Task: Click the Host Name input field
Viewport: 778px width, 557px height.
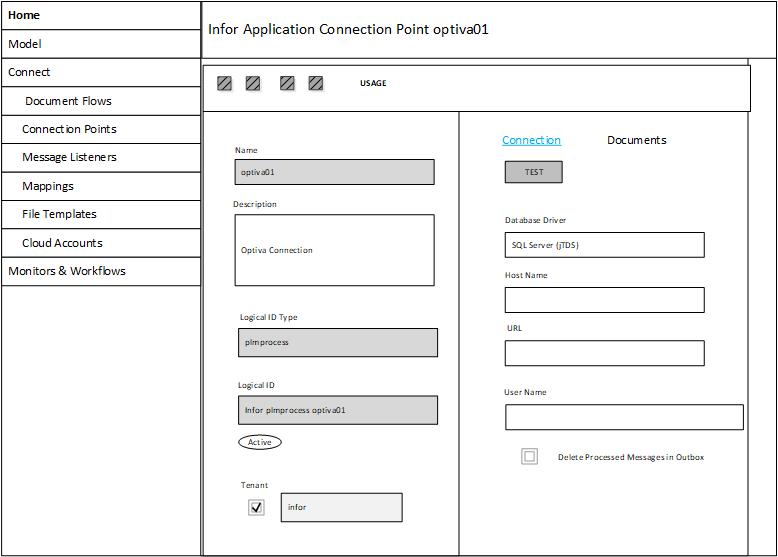Action: (604, 300)
